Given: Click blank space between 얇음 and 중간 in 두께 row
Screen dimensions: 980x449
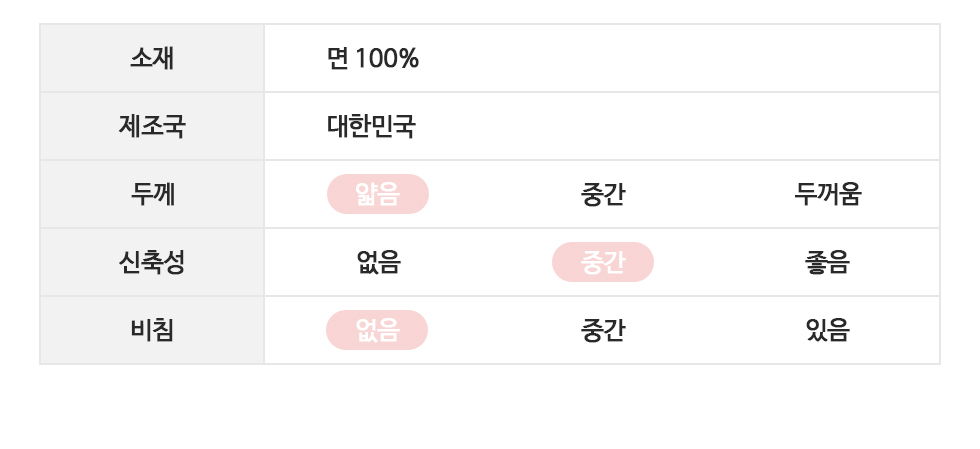Looking at the screenshot, I should coord(490,194).
